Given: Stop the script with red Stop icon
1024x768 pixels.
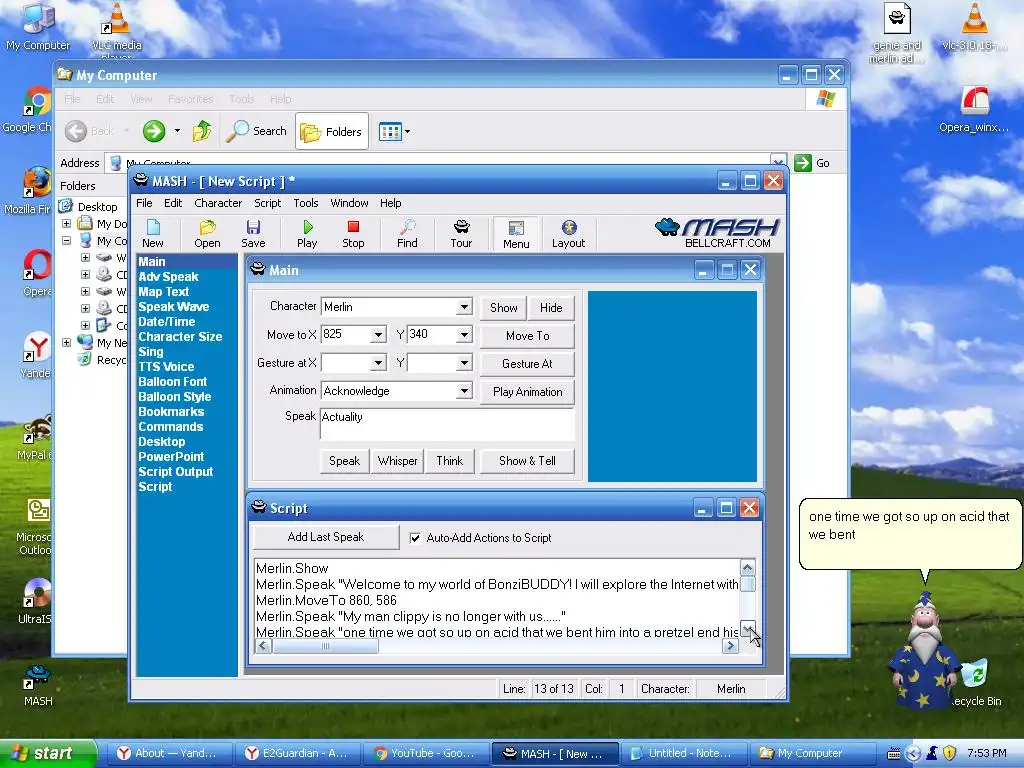Looking at the screenshot, I should click(x=353, y=234).
